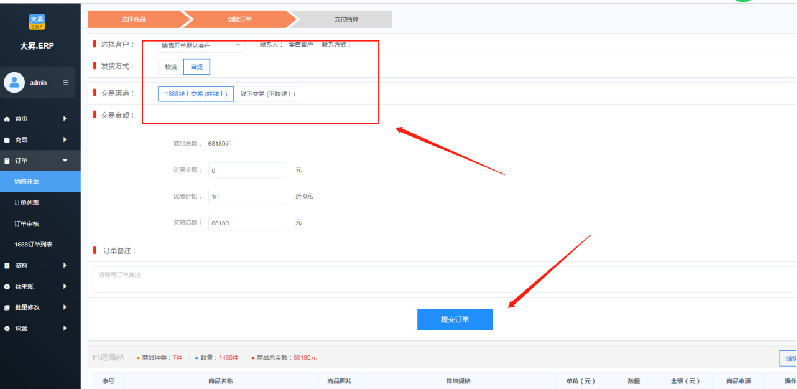Image resolution: width=797 pixels, height=389 pixels.
Task: Expand the 批量修改 menu arrow
Action: [x=65, y=307]
